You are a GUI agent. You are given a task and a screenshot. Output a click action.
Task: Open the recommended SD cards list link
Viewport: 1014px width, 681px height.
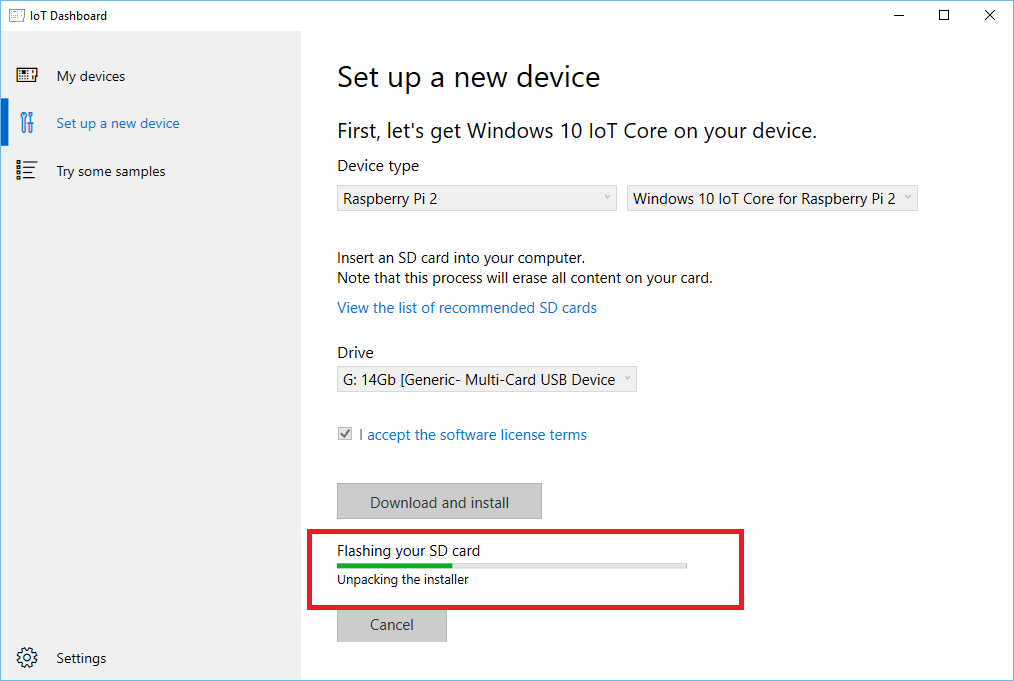click(x=467, y=308)
